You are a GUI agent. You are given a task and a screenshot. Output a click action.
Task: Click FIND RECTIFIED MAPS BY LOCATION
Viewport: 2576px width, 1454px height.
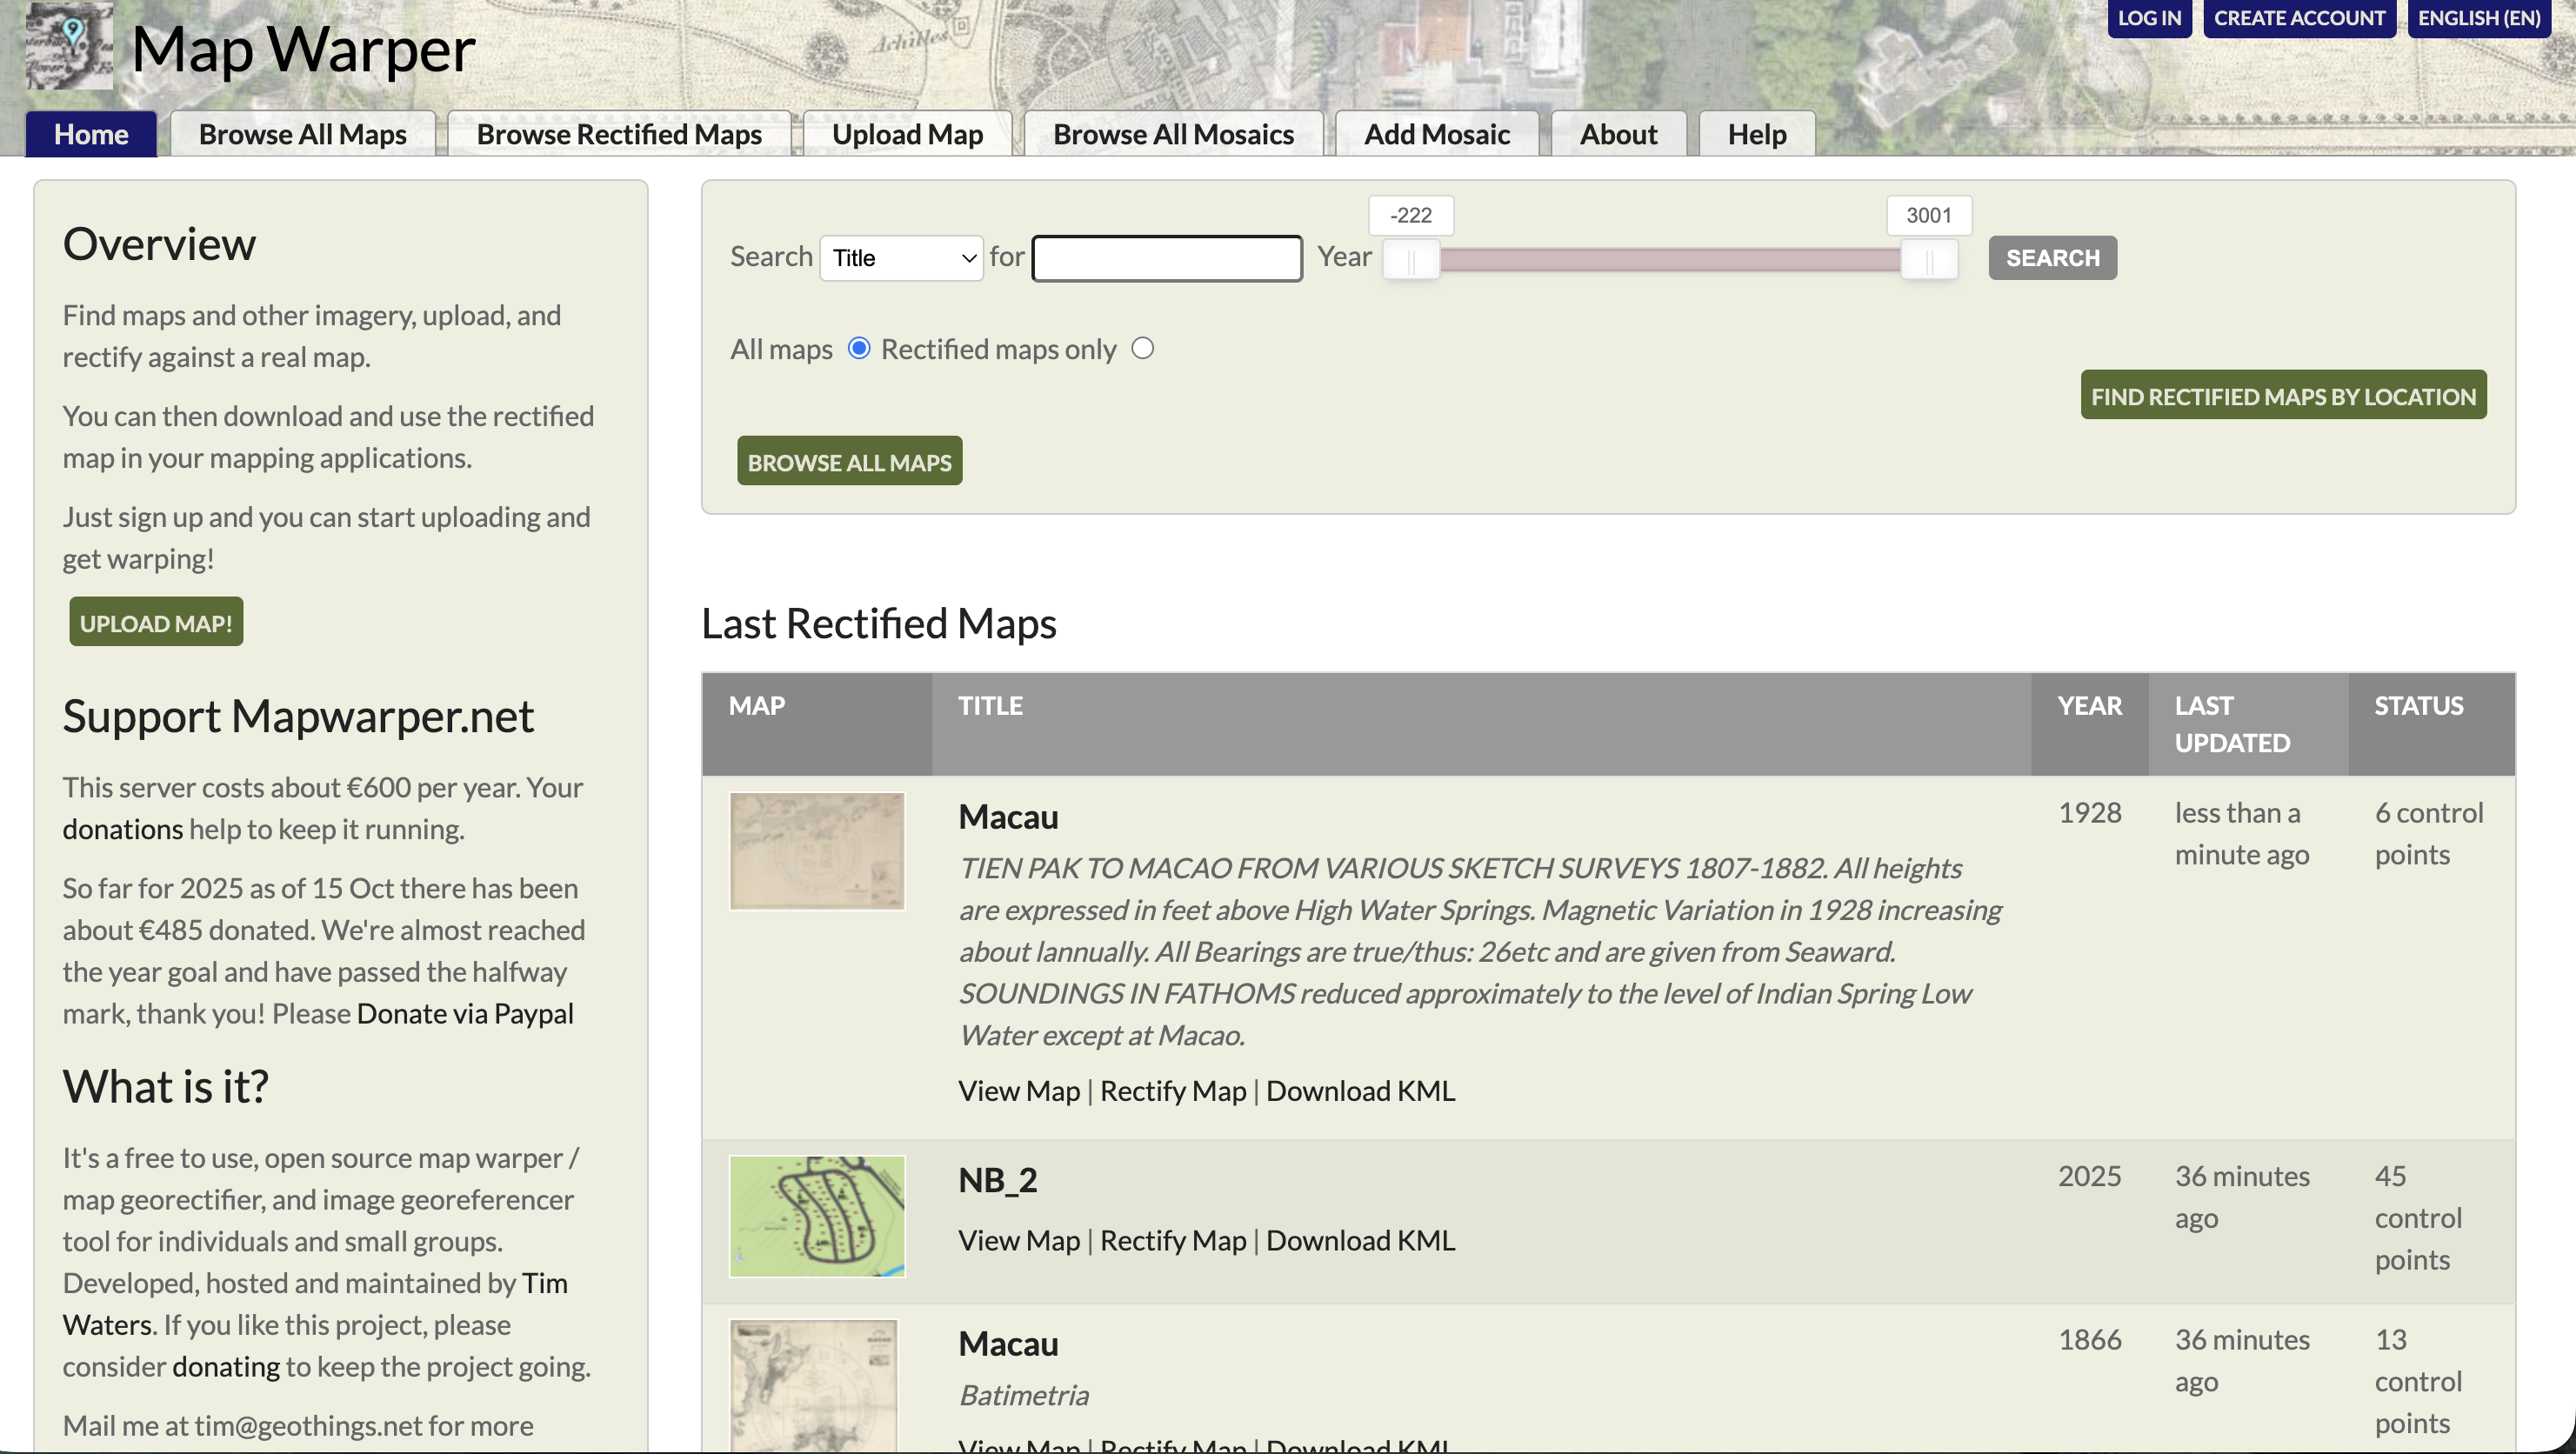pyautogui.click(x=2283, y=395)
